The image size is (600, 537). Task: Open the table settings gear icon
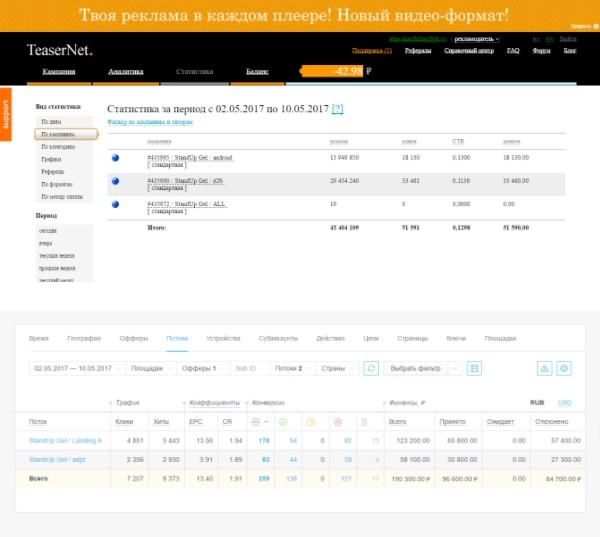[564, 368]
